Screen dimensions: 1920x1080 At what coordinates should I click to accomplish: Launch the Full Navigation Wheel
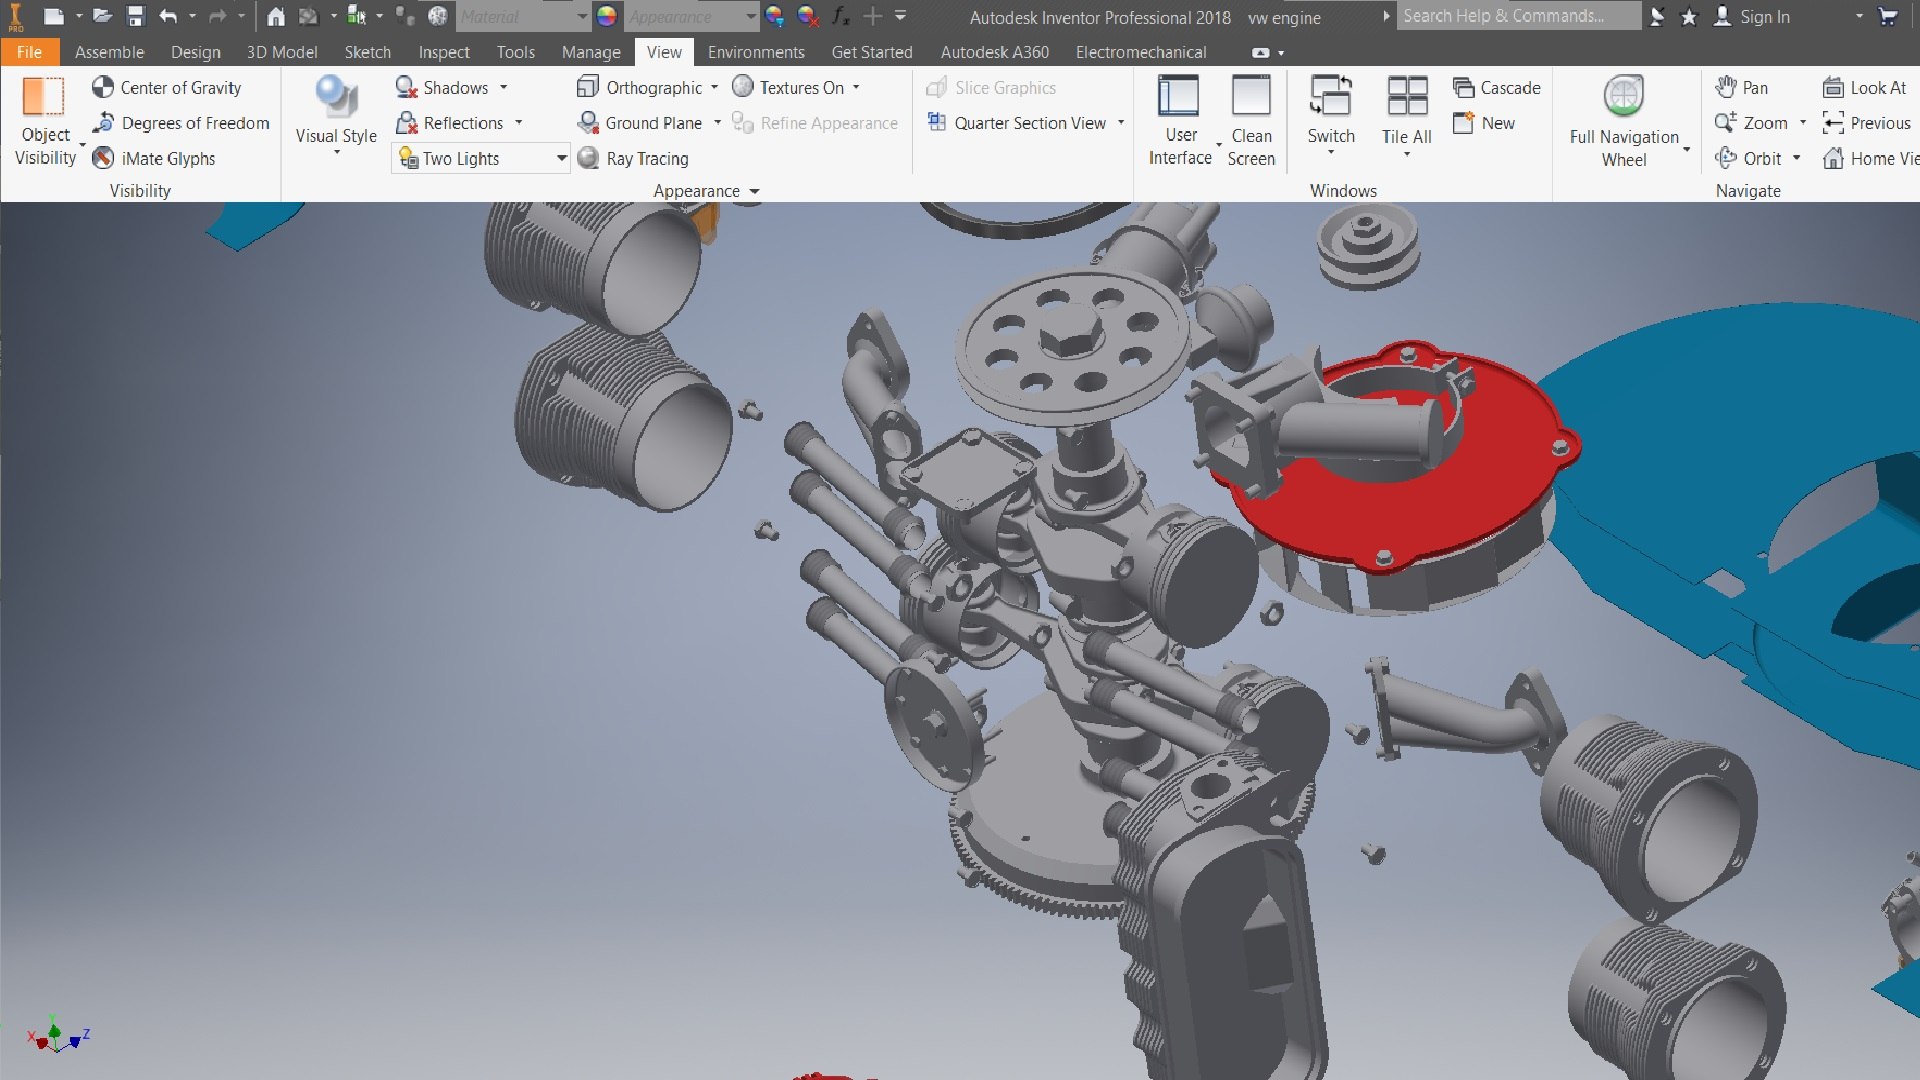pos(1624,121)
